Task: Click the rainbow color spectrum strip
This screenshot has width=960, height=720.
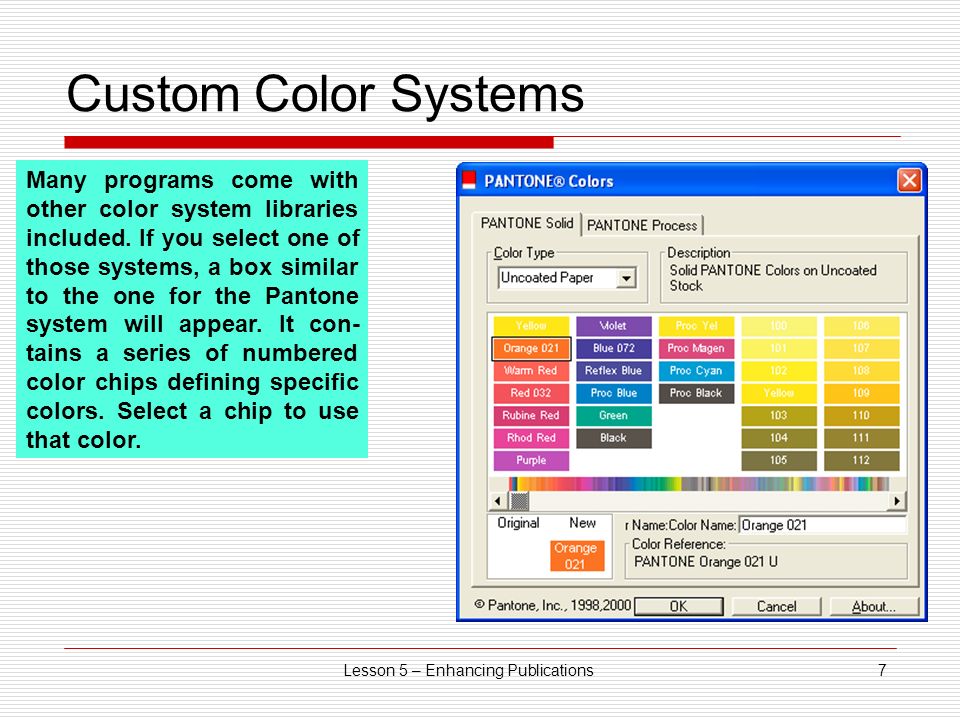Action: coord(699,484)
